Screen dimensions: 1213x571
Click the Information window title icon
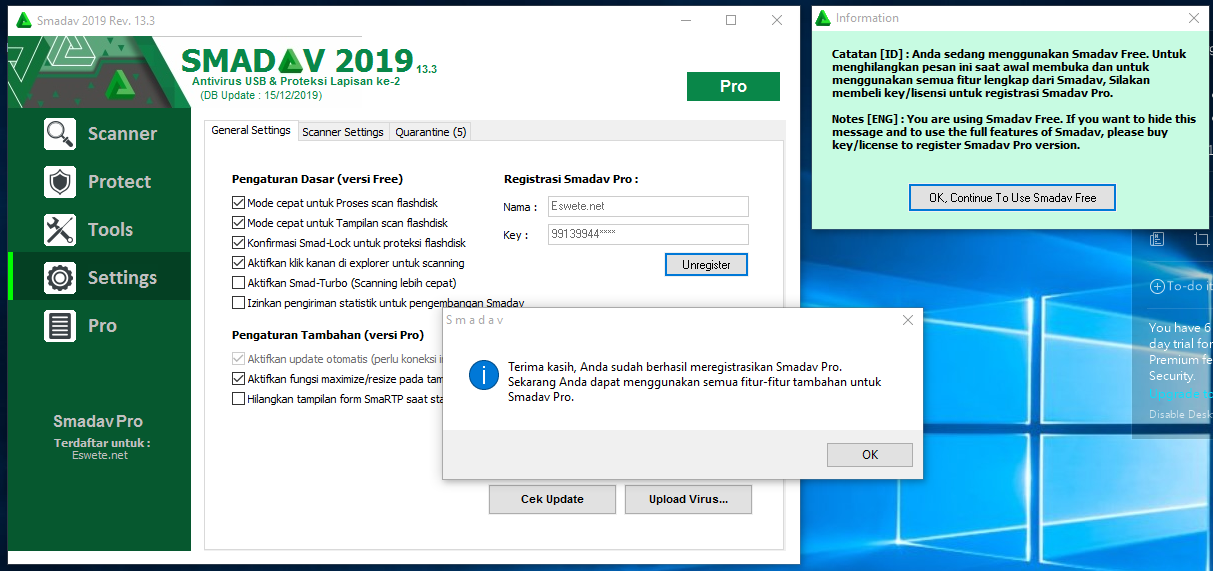tap(823, 18)
